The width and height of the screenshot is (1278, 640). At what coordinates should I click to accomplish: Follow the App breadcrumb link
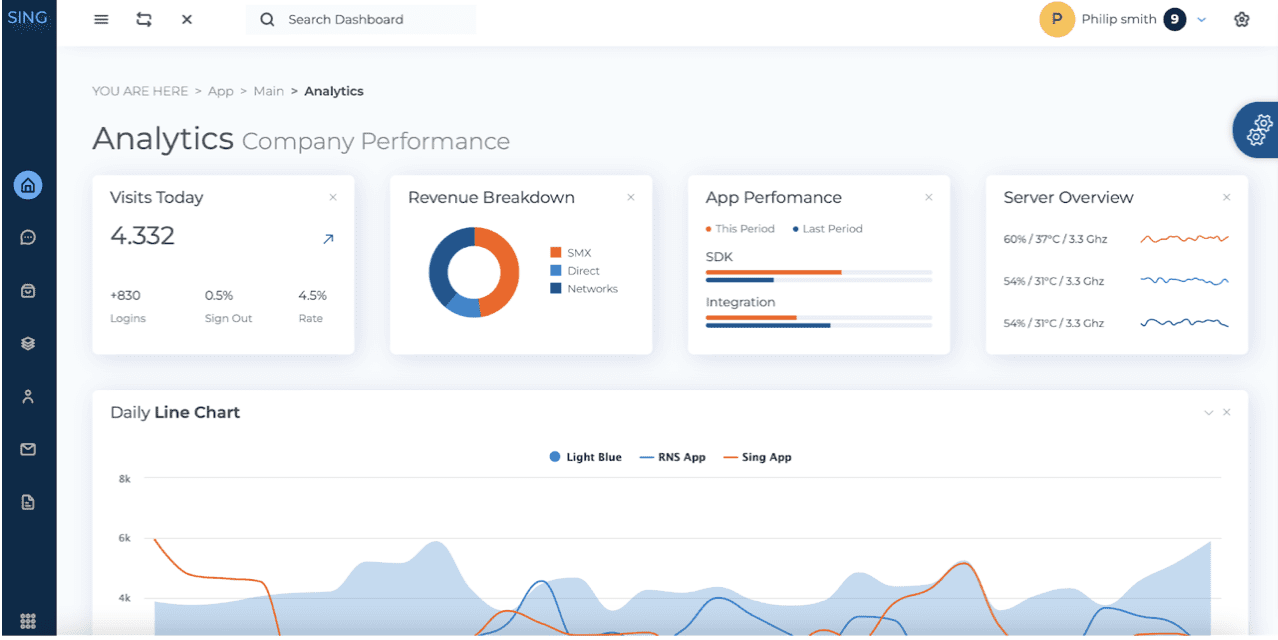tap(220, 90)
